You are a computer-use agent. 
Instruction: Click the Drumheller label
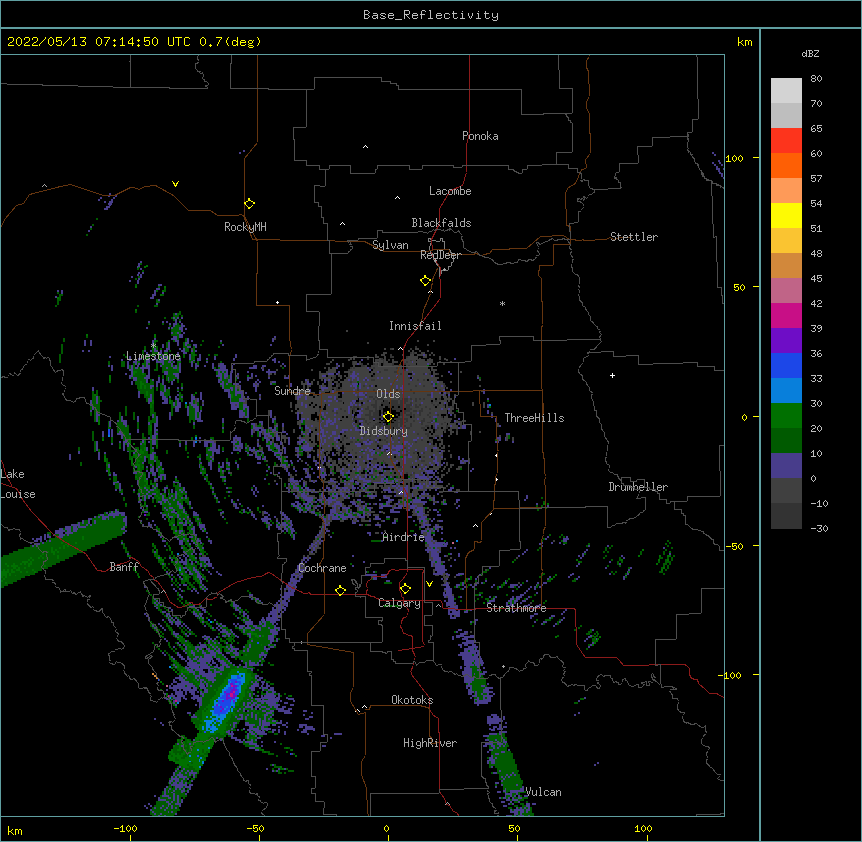click(638, 487)
